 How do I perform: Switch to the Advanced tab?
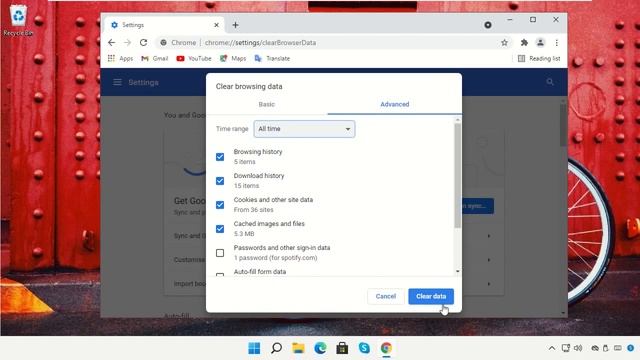(x=395, y=104)
